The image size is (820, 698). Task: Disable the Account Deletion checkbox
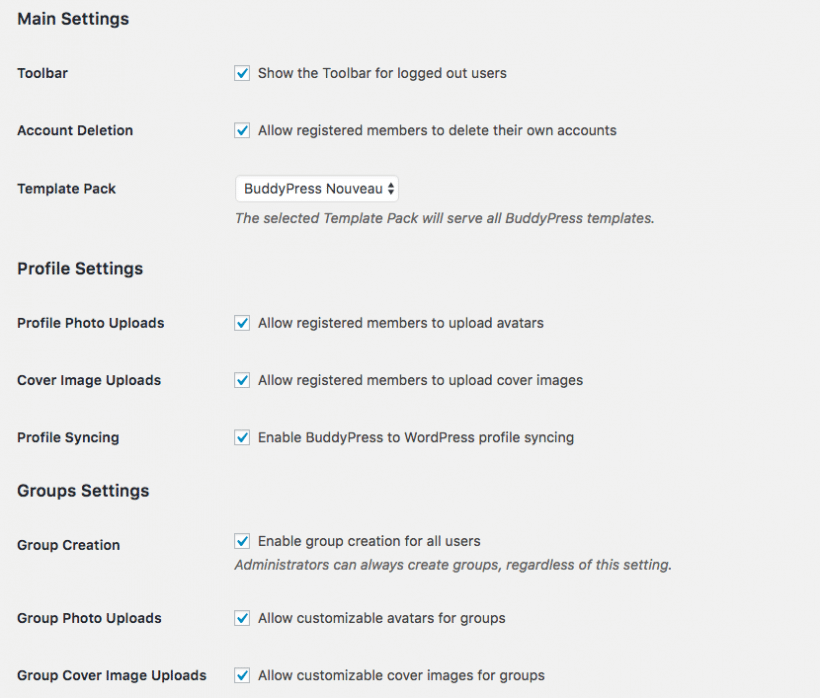point(242,130)
